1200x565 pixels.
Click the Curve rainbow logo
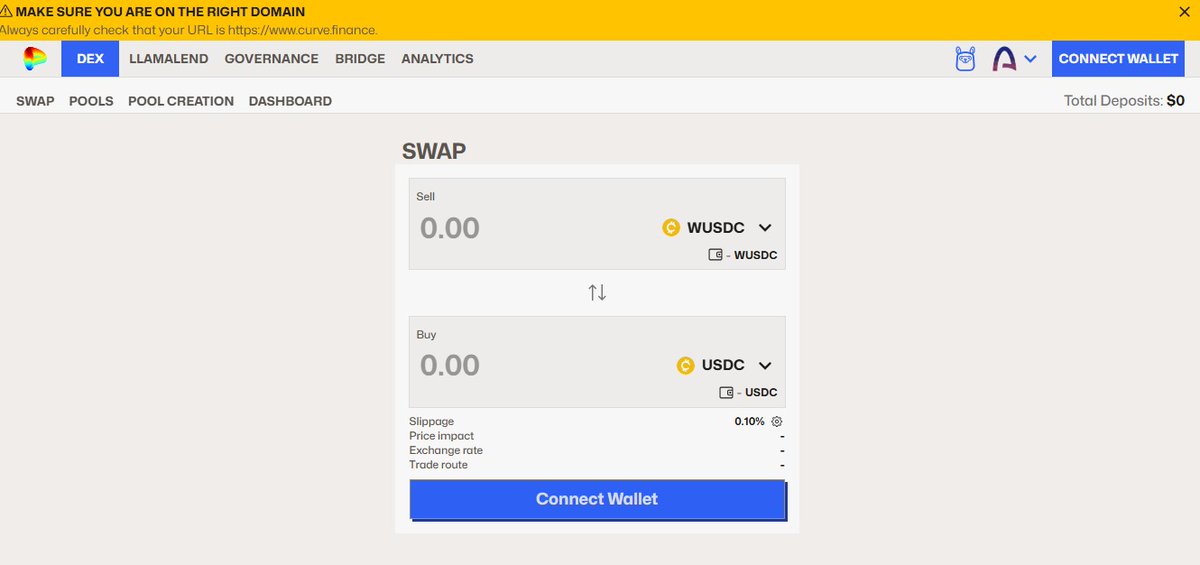(35, 59)
